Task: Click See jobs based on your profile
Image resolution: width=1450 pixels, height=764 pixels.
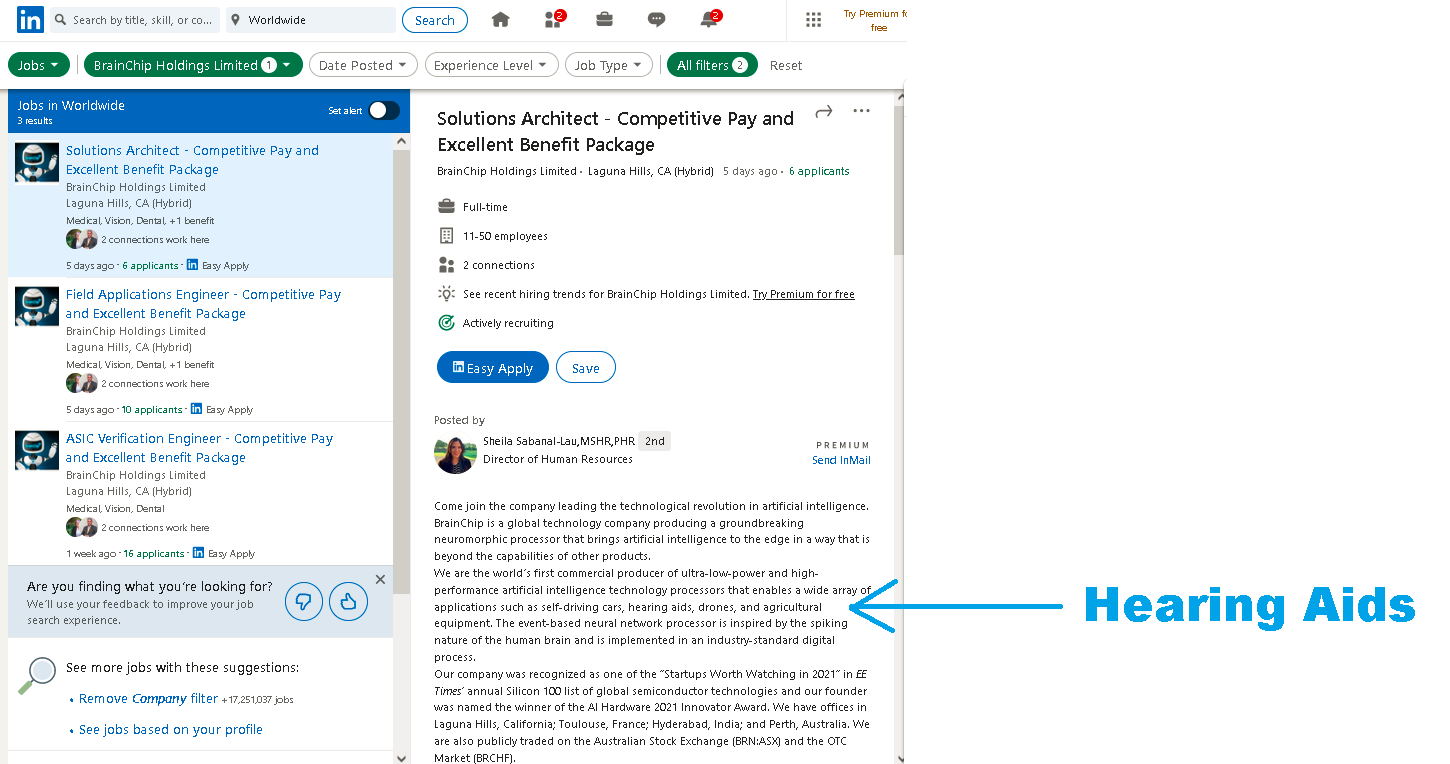Action: click(x=171, y=730)
